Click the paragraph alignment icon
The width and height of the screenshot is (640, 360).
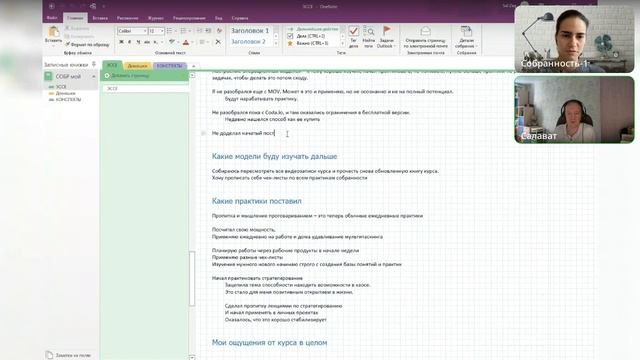202,42
